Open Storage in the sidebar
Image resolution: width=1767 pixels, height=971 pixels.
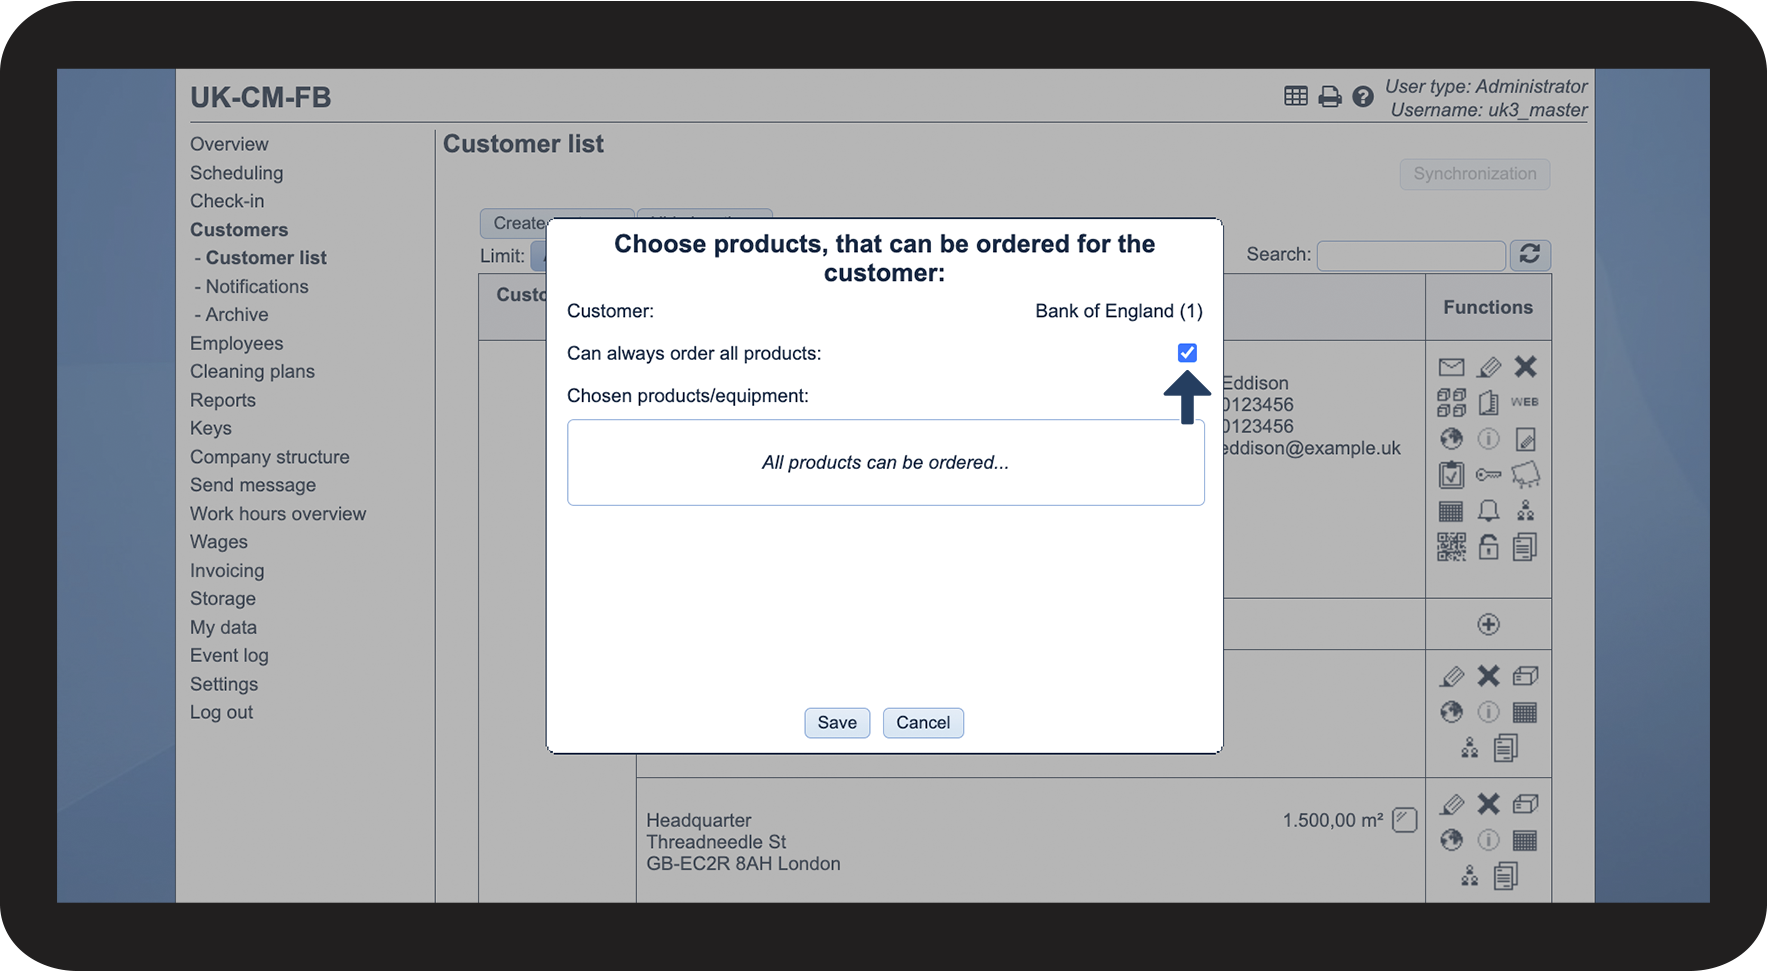pos(223,599)
